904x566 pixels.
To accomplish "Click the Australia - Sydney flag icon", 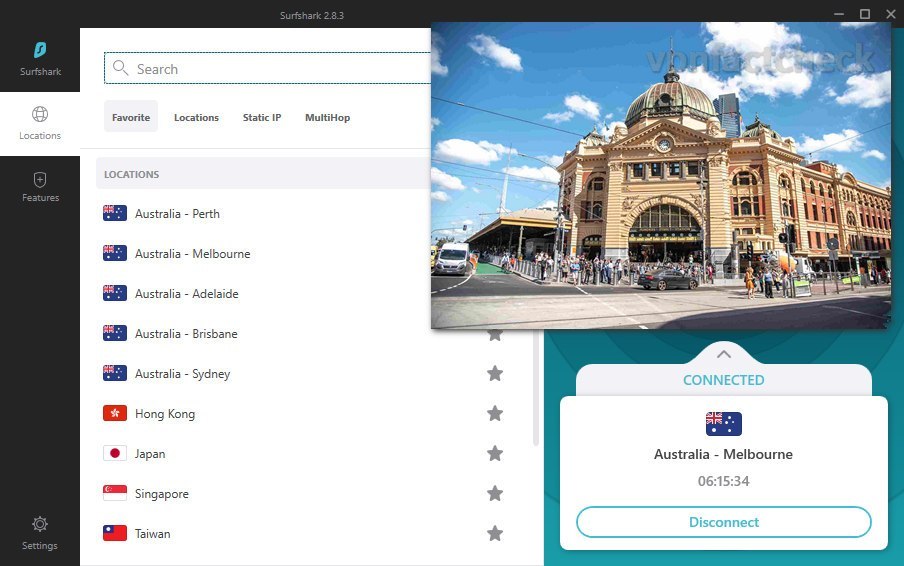I will pyautogui.click(x=115, y=373).
